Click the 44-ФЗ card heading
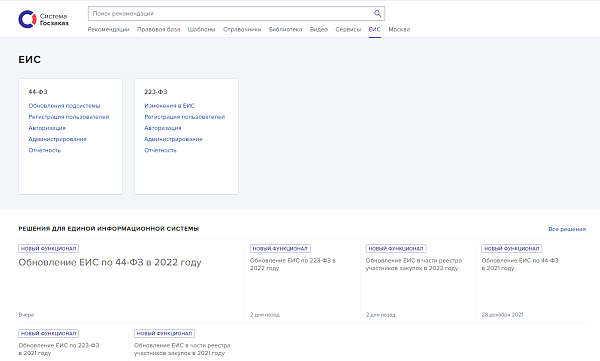This screenshot has height=361, width=600. pyautogui.click(x=38, y=92)
